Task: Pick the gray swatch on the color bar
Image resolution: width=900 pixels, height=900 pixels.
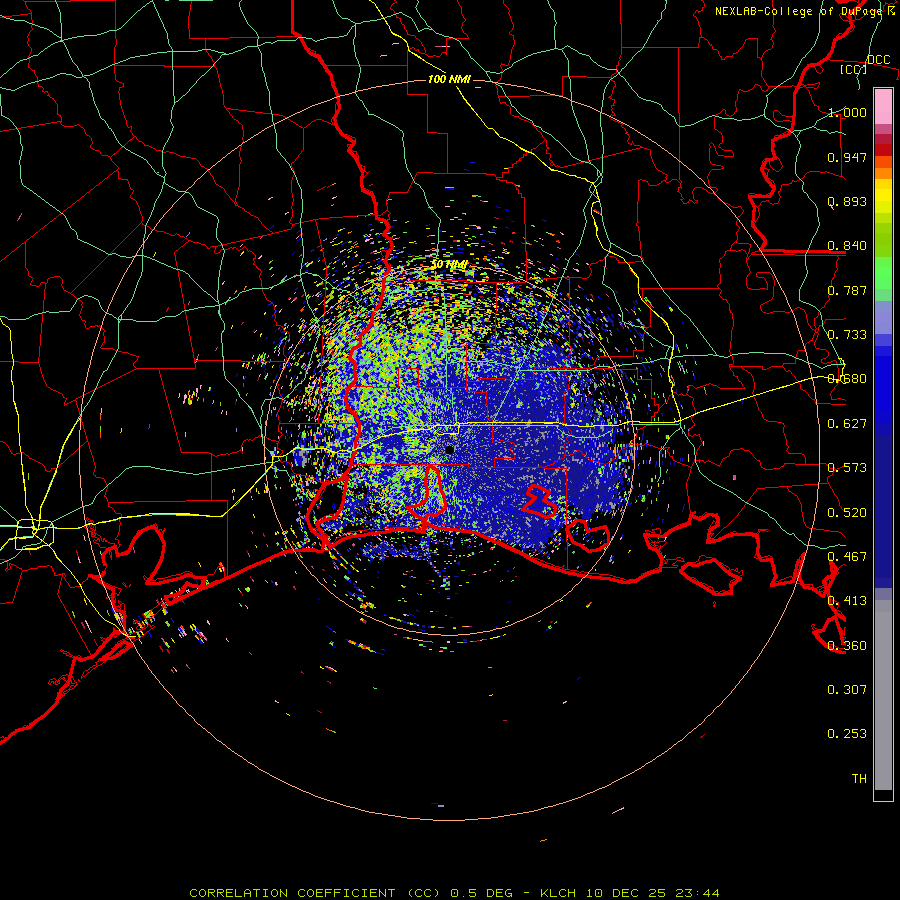Action: (x=883, y=695)
